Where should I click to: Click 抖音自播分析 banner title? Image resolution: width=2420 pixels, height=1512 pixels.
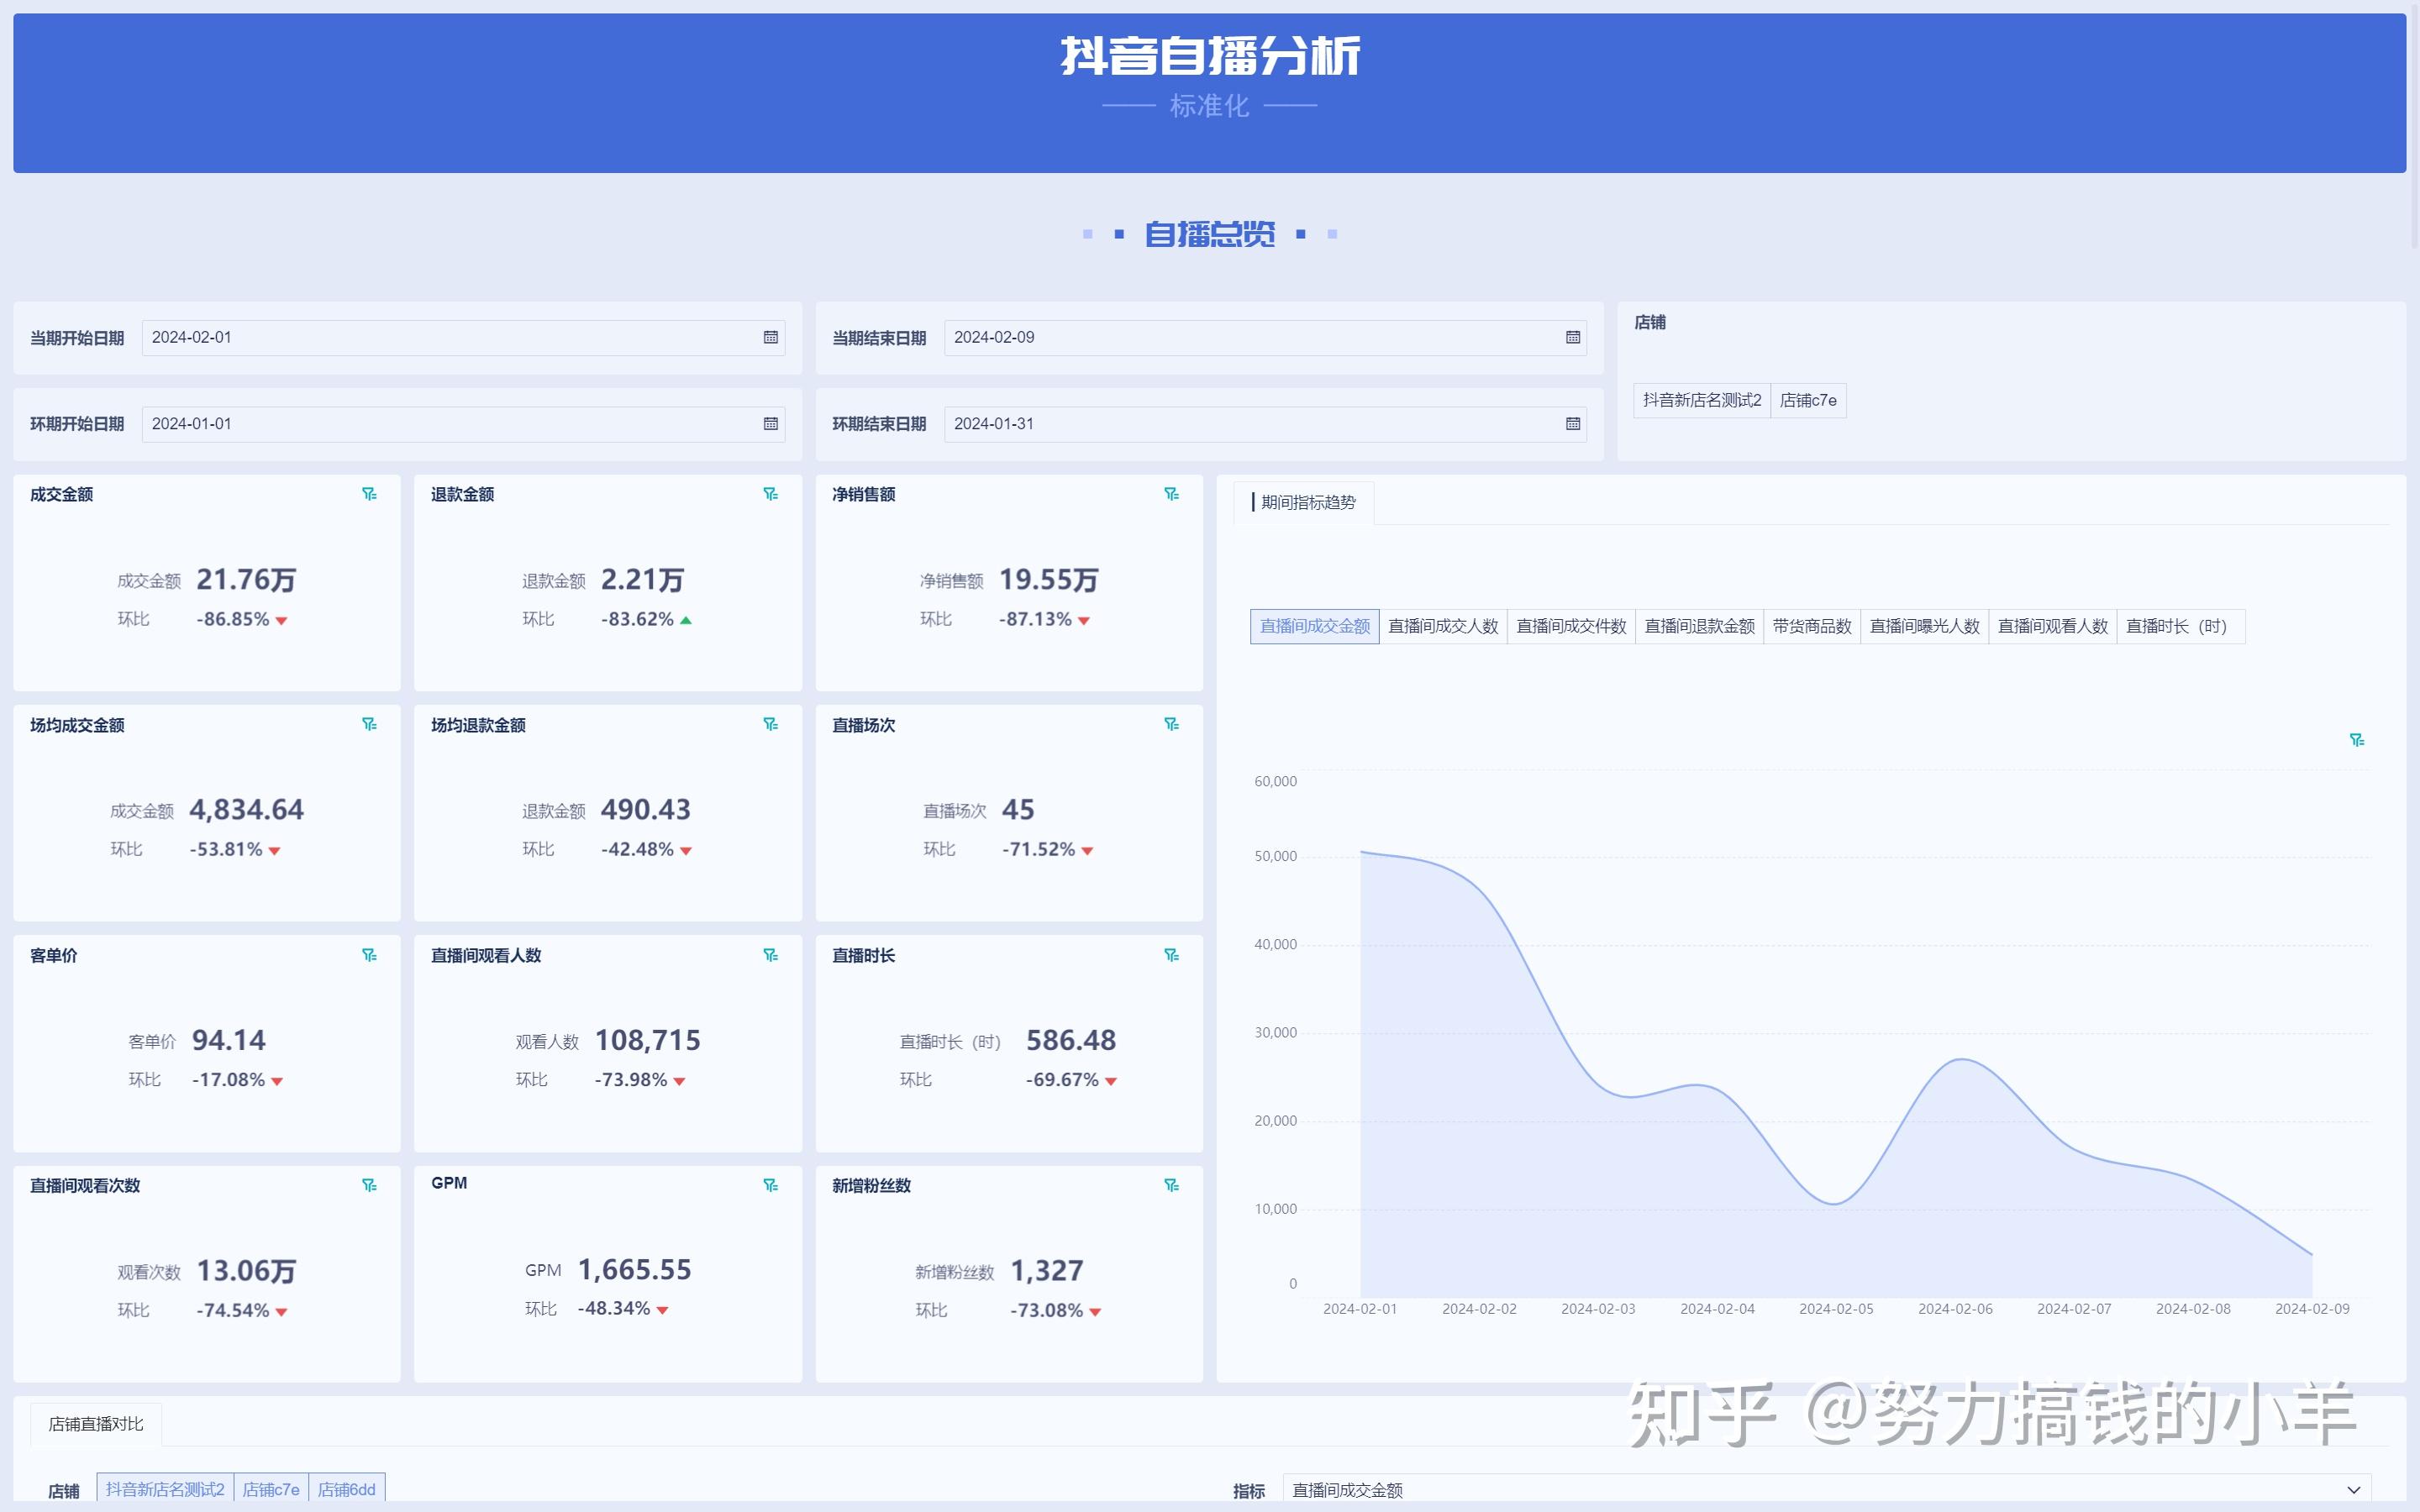1210,56
